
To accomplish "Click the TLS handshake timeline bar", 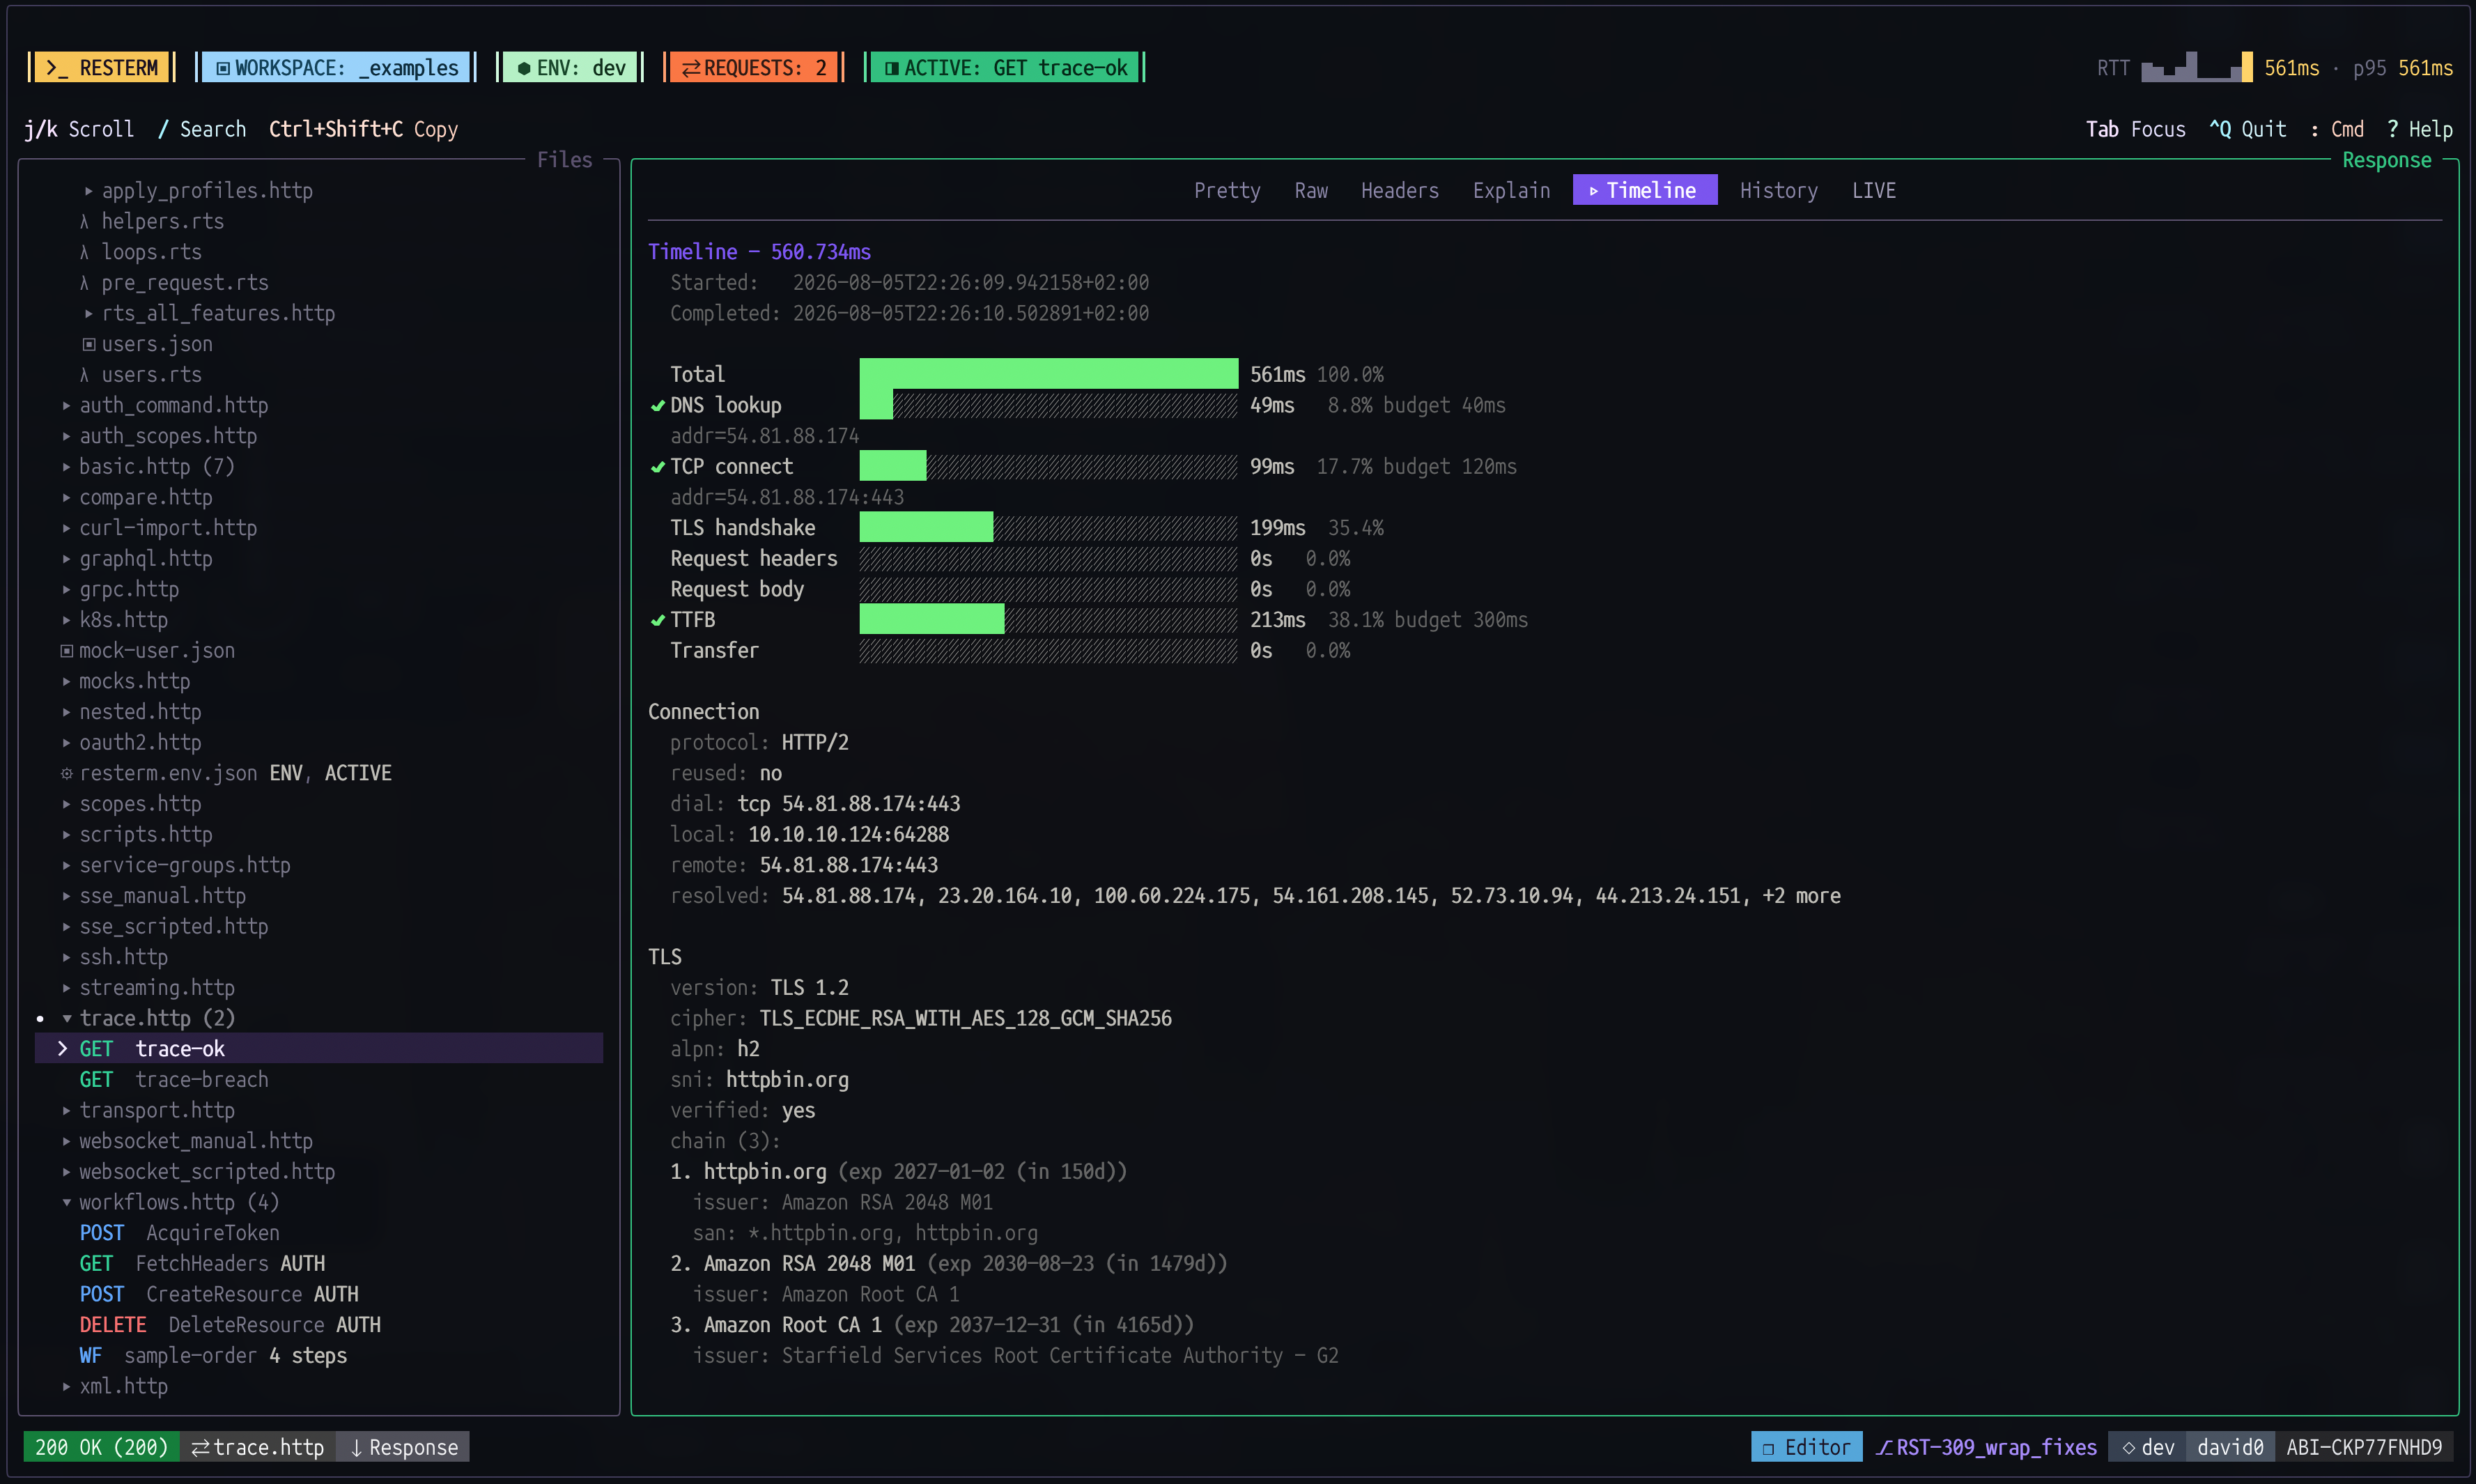I will (x=1048, y=527).
